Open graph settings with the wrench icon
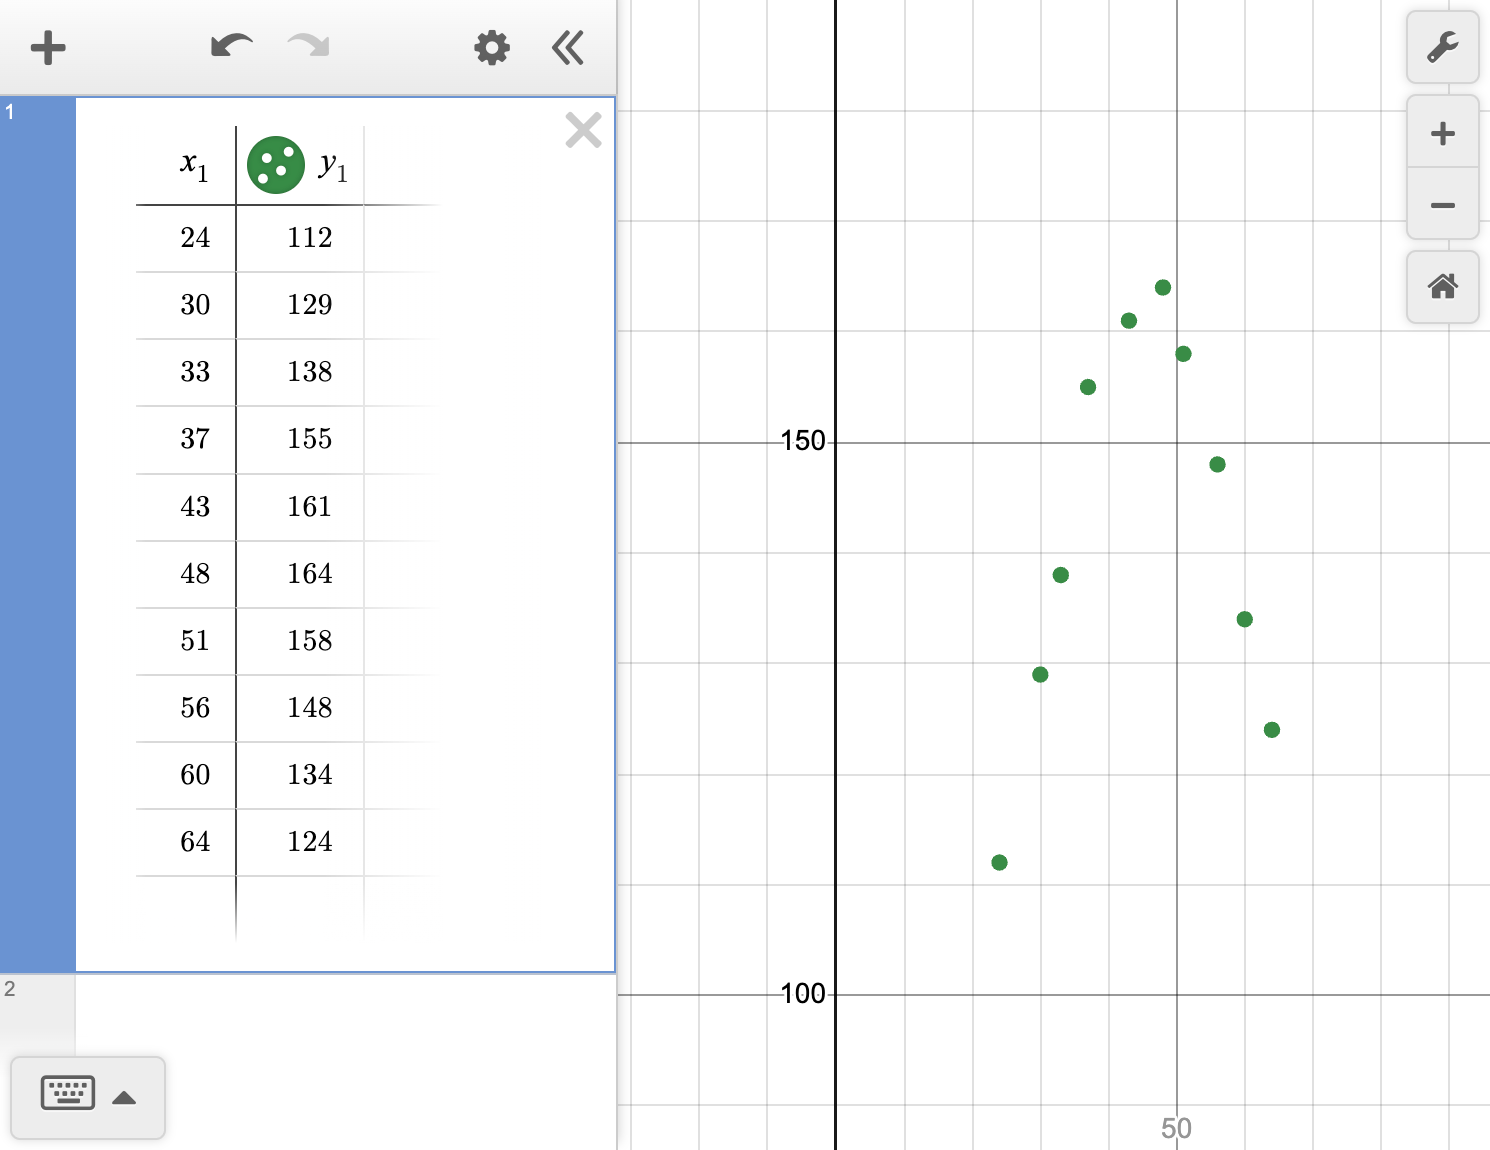The width and height of the screenshot is (1490, 1150). coord(1442,47)
